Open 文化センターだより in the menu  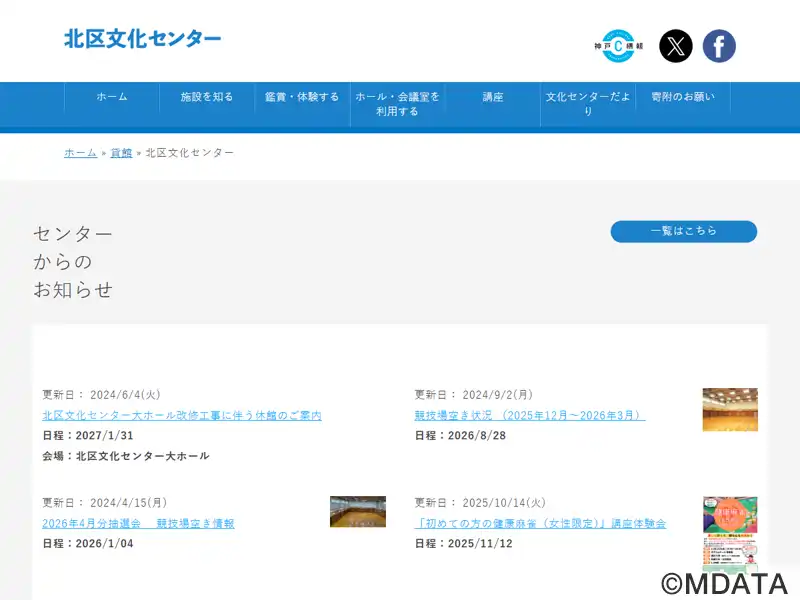pyautogui.click(x=588, y=104)
